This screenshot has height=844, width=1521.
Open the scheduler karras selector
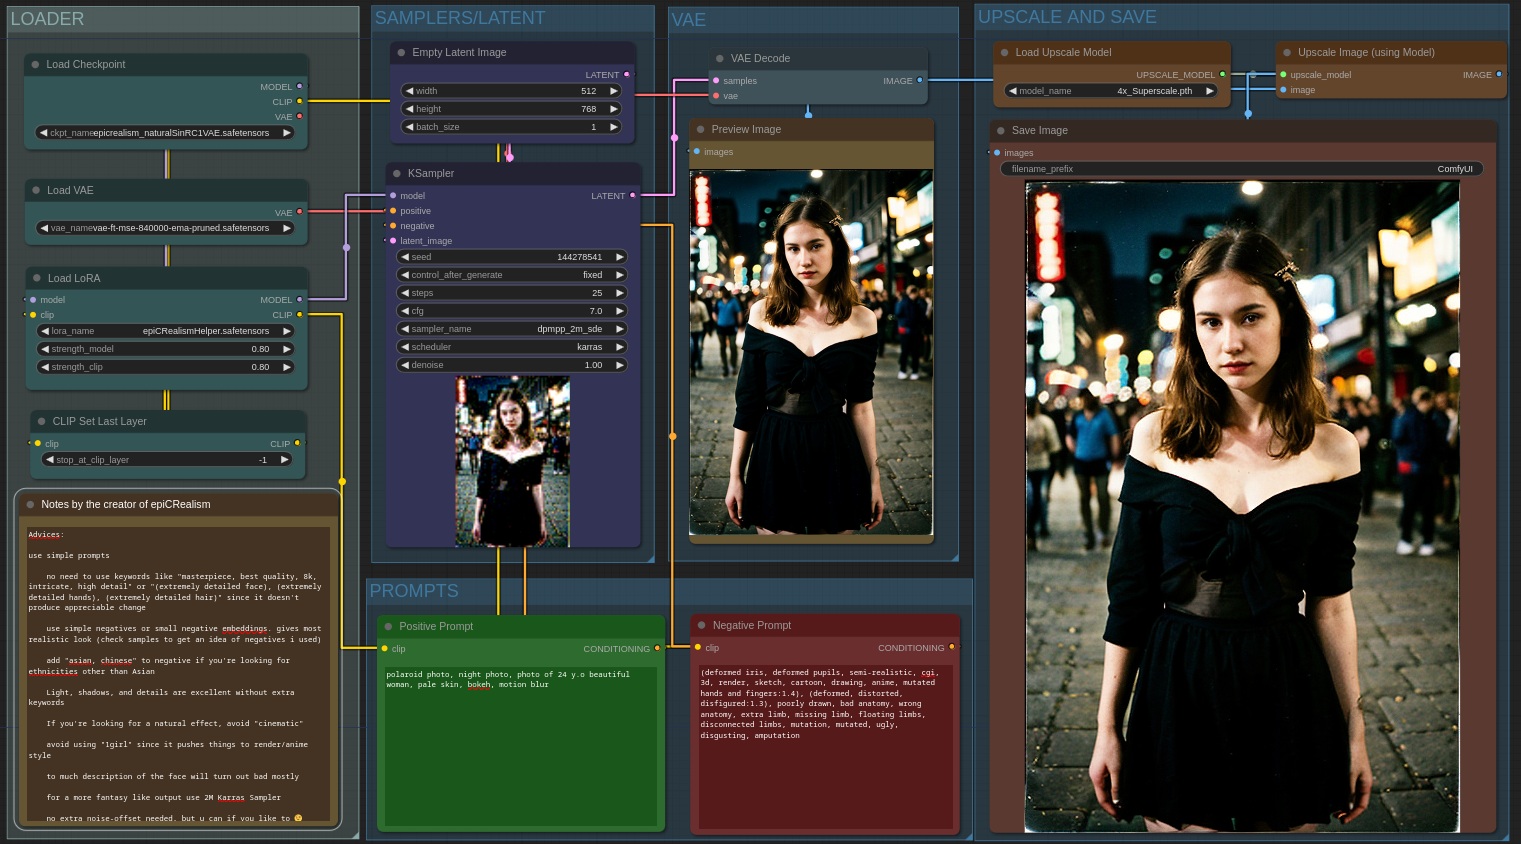[x=512, y=346]
